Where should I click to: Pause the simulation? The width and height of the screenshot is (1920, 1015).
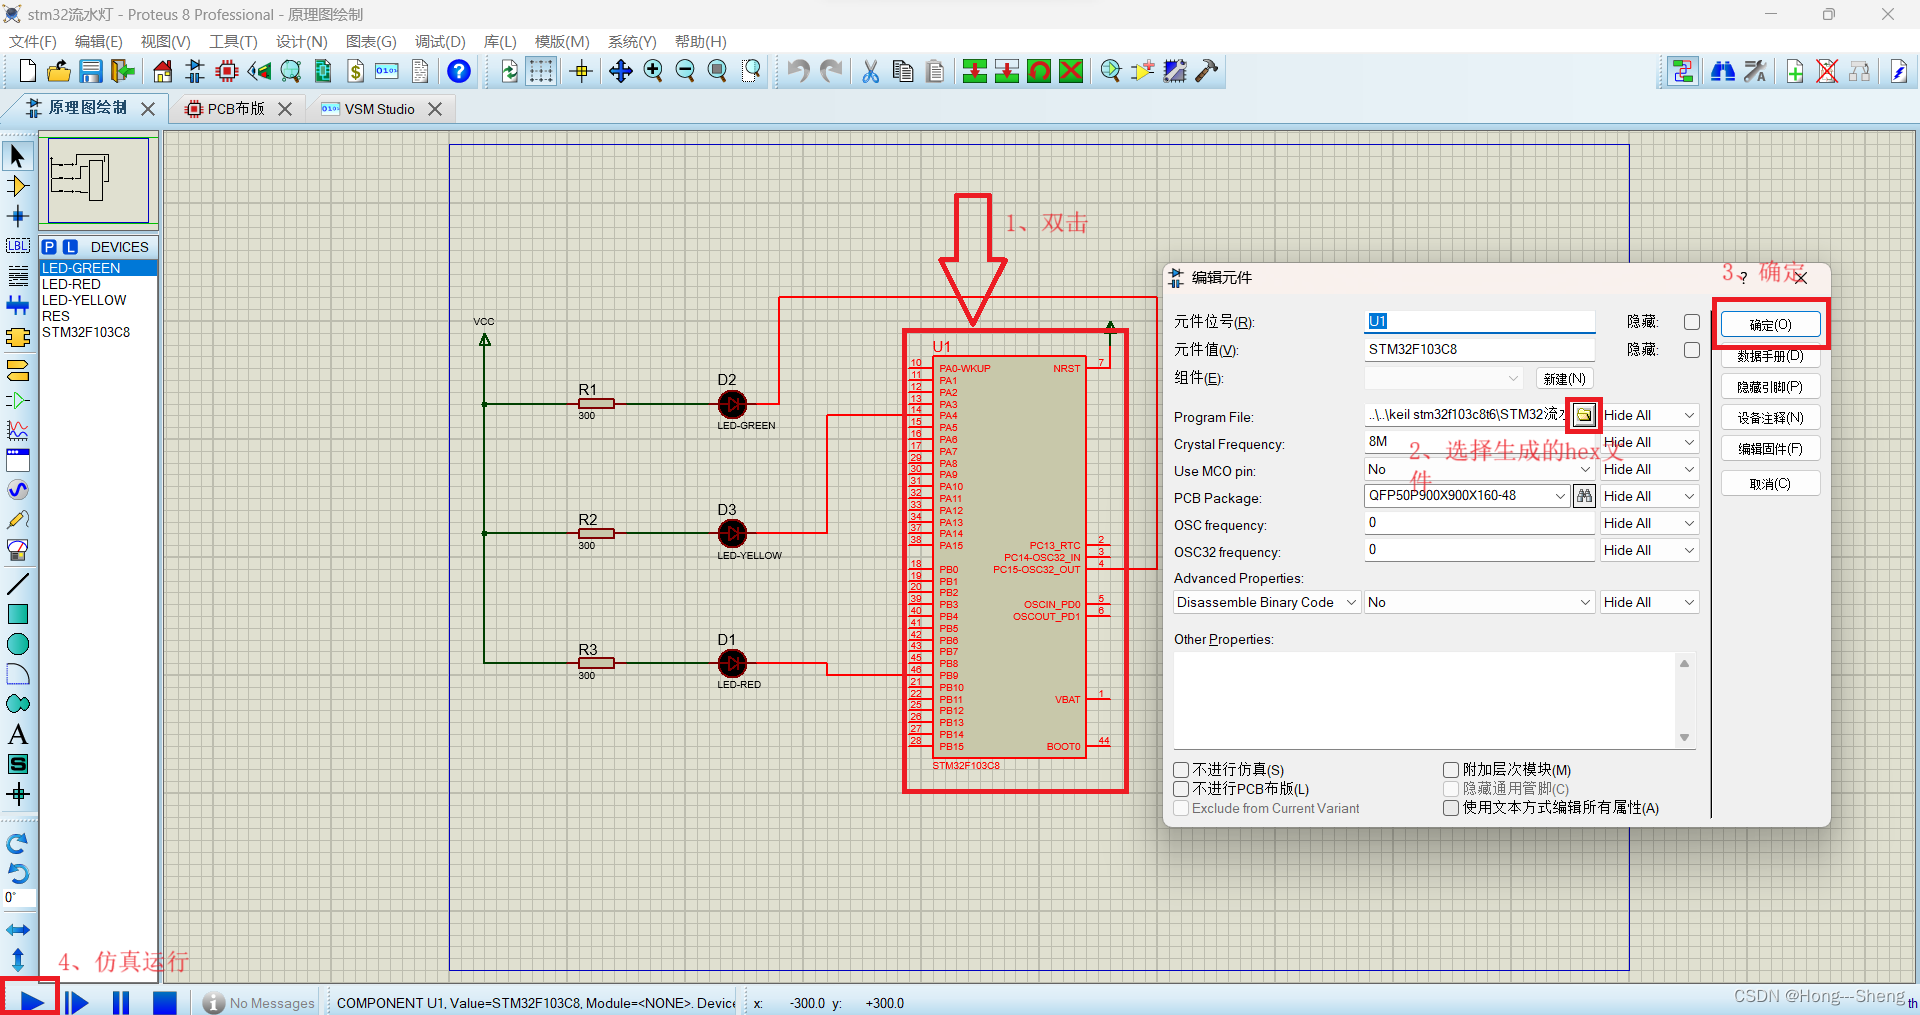point(121,1001)
